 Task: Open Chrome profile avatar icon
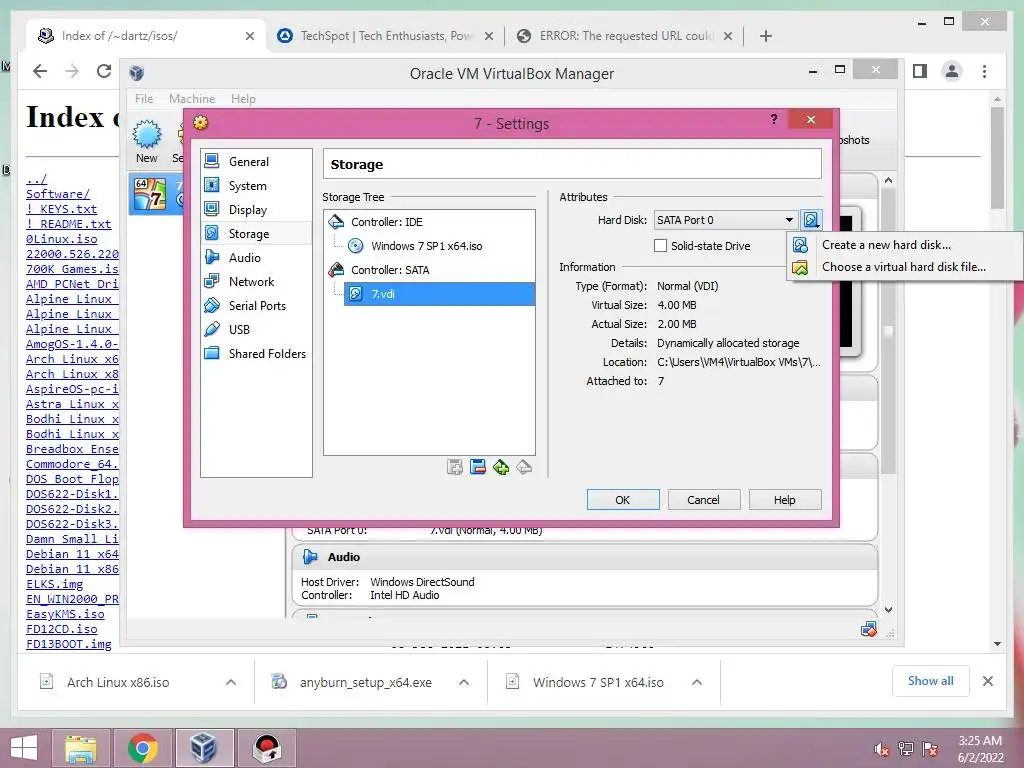(x=952, y=71)
